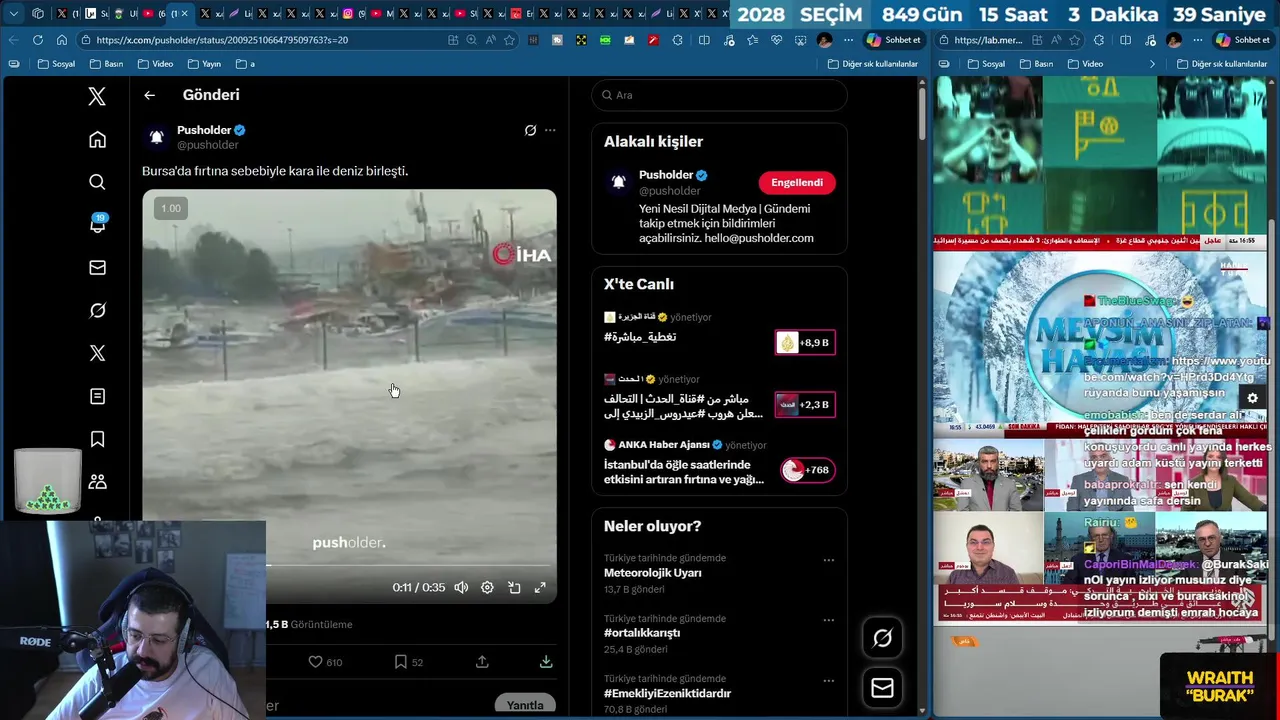The height and width of the screenshot is (720, 1280).
Task: Open Communities people icon in sidebar
Action: tap(97, 482)
